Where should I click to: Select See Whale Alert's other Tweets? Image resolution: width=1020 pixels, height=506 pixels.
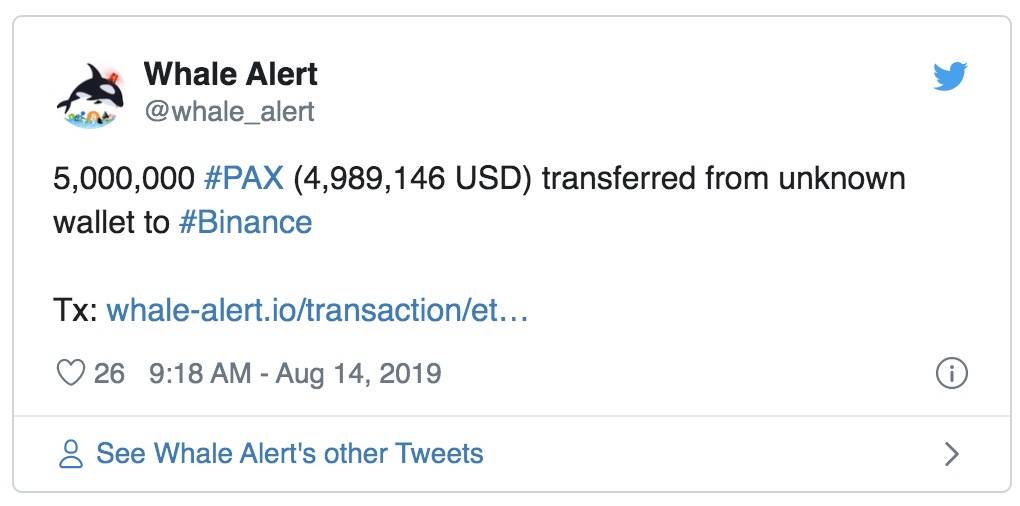tap(289, 453)
